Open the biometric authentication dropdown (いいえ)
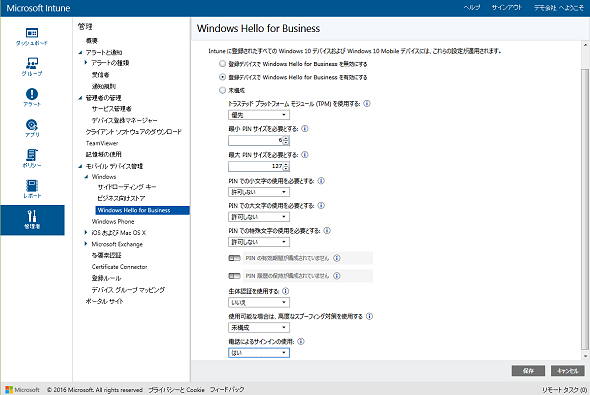Viewport: 590px width, 395px height. point(259,302)
